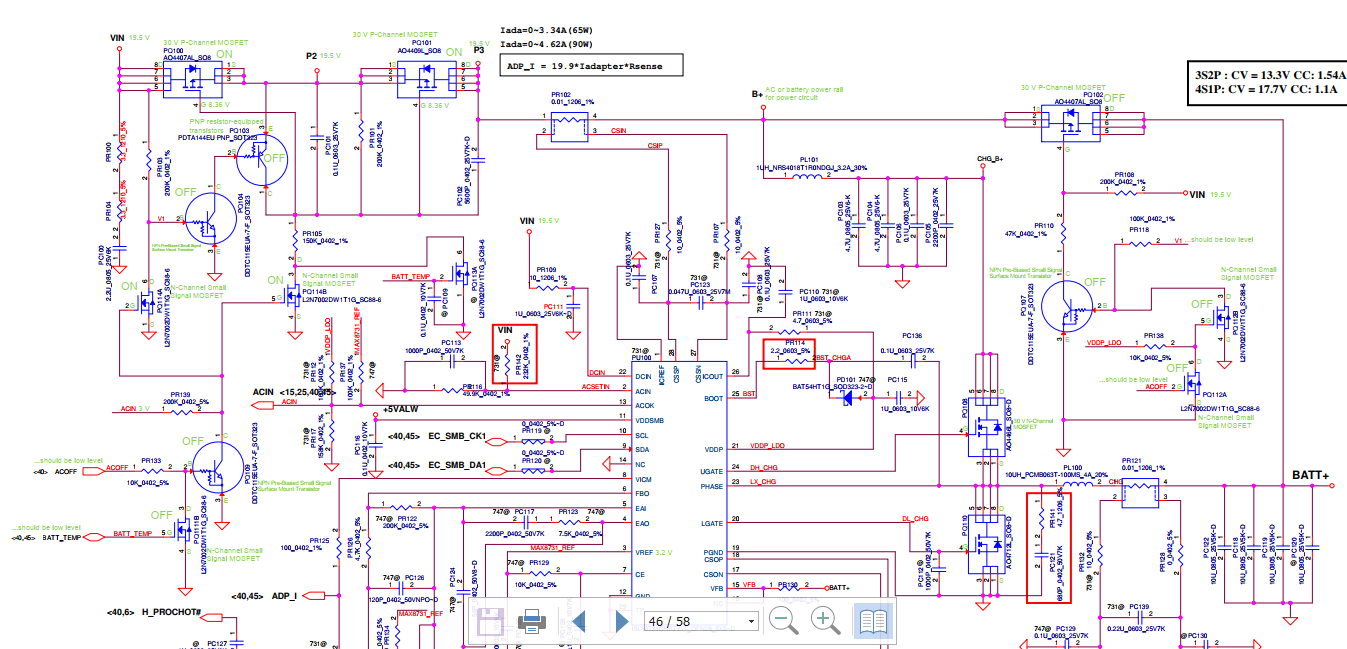This screenshot has width=1347, height=649.
Task: Print the document using the printer icon
Action: coord(531,622)
